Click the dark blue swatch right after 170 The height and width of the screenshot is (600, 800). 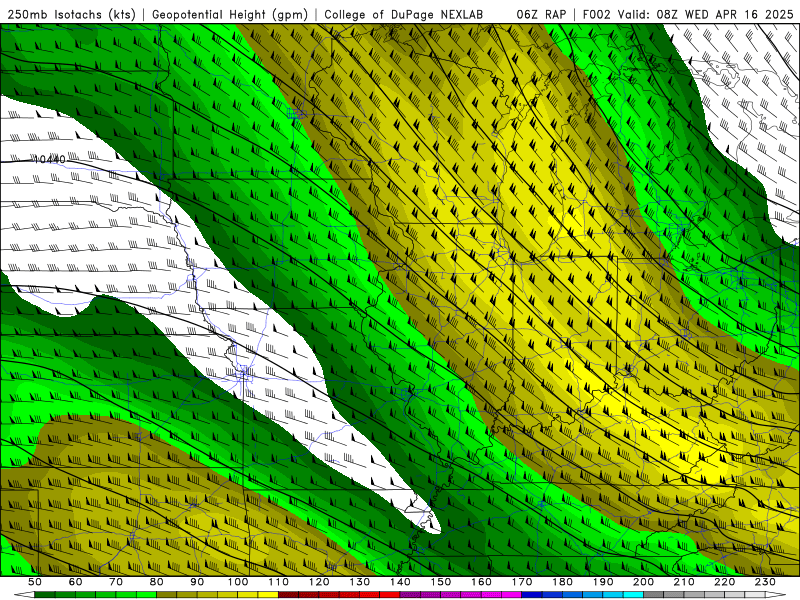click(532, 595)
